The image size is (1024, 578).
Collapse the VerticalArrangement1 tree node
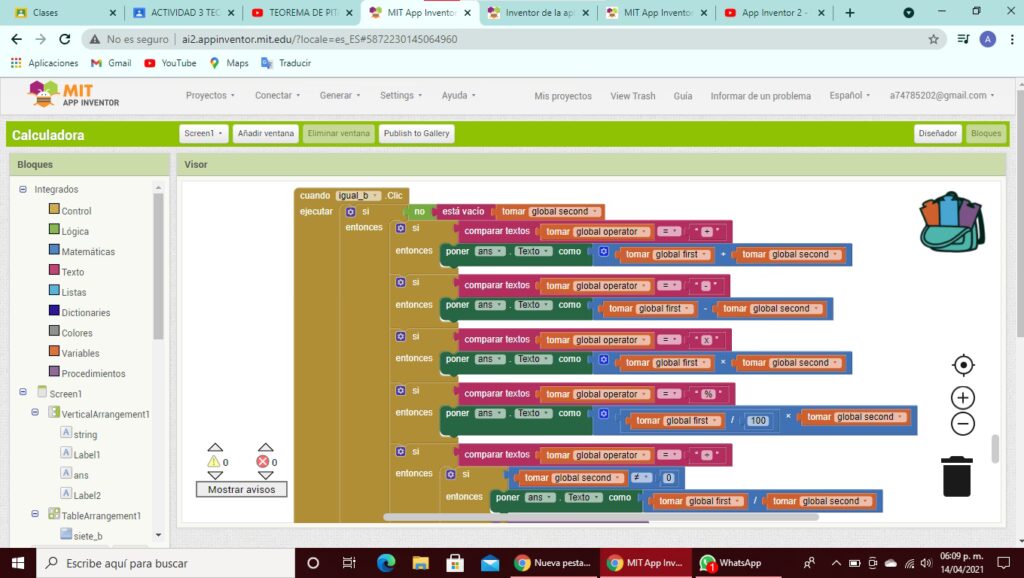(x=35, y=413)
